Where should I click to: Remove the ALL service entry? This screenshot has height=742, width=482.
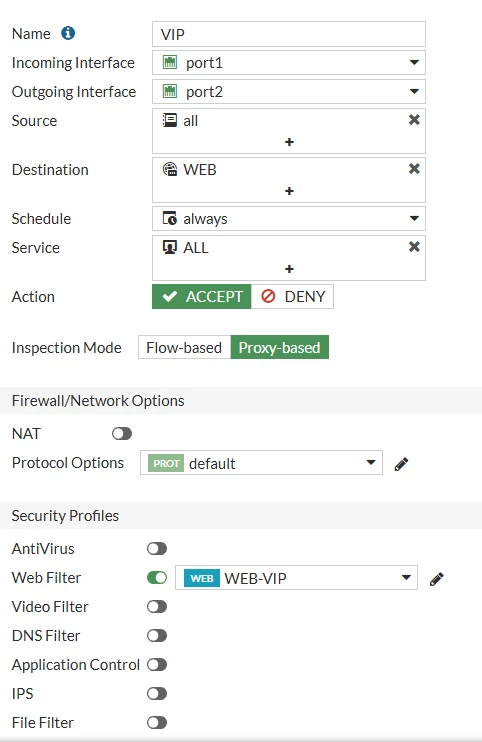point(414,247)
